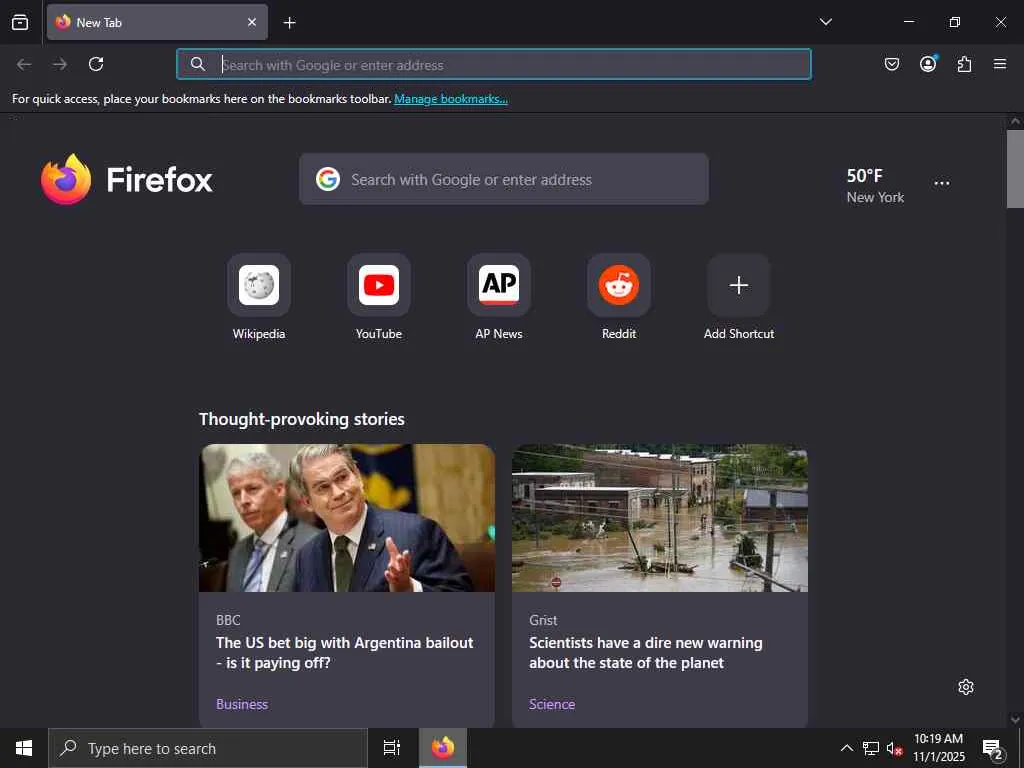1024x768 pixels.
Task: Go back one page
Action: (24, 64)
